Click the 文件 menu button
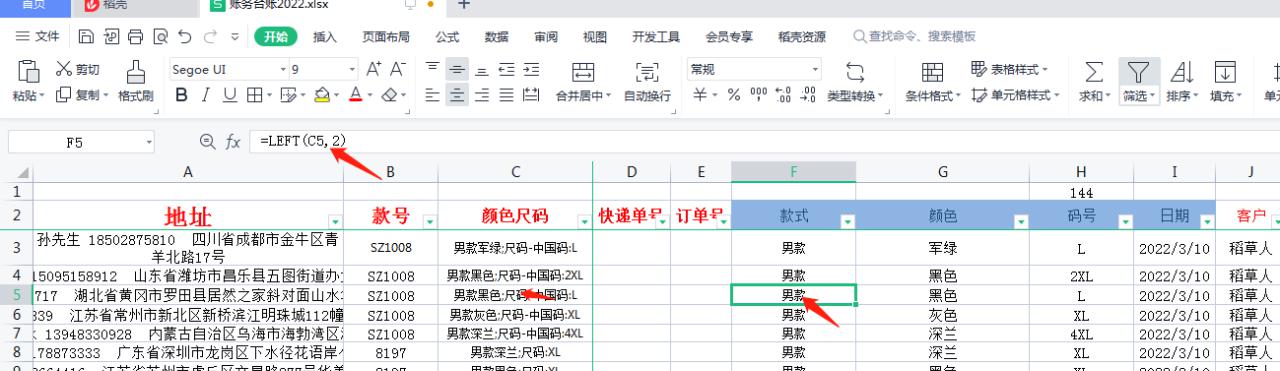 pyautogui.click(x=38, y=37)
